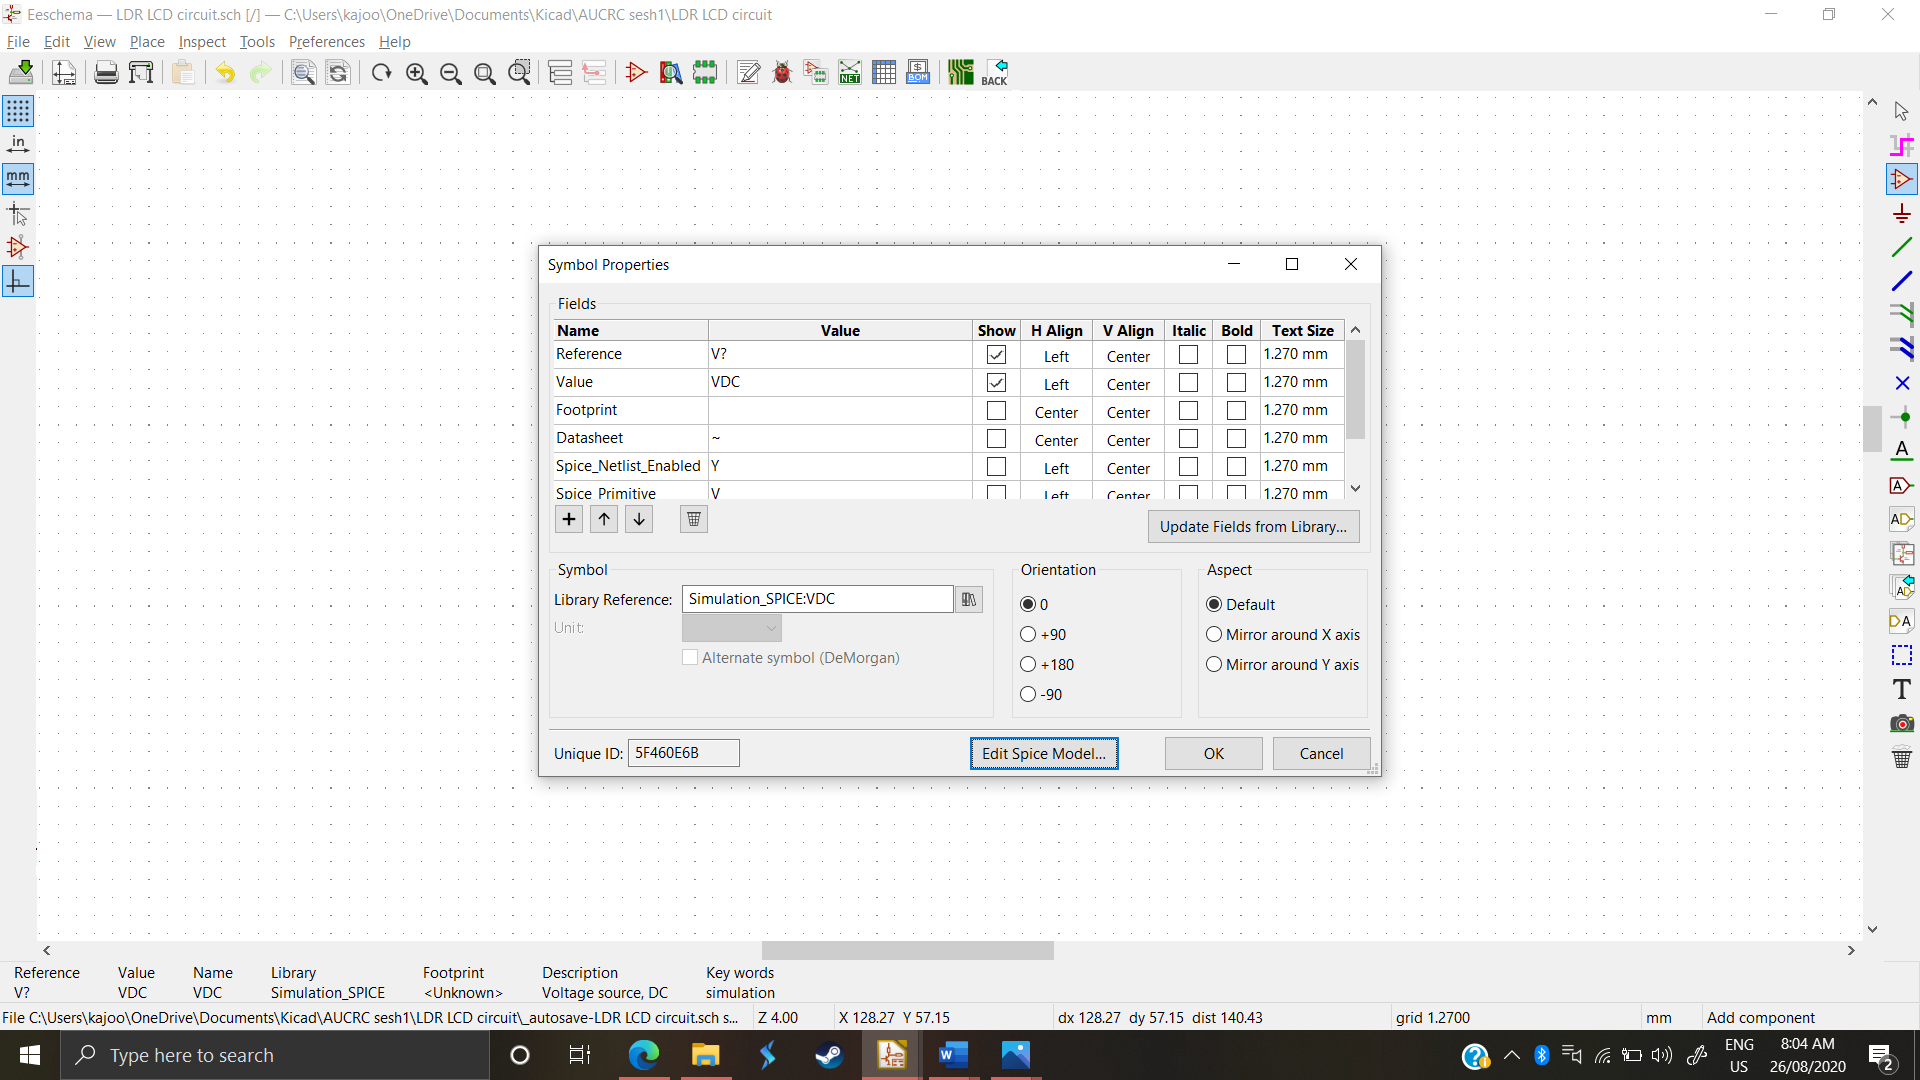This screenshot has width=1920, height=1080.
Task: Click Update Fields from Library
Action: click(x=1253, y=526)
